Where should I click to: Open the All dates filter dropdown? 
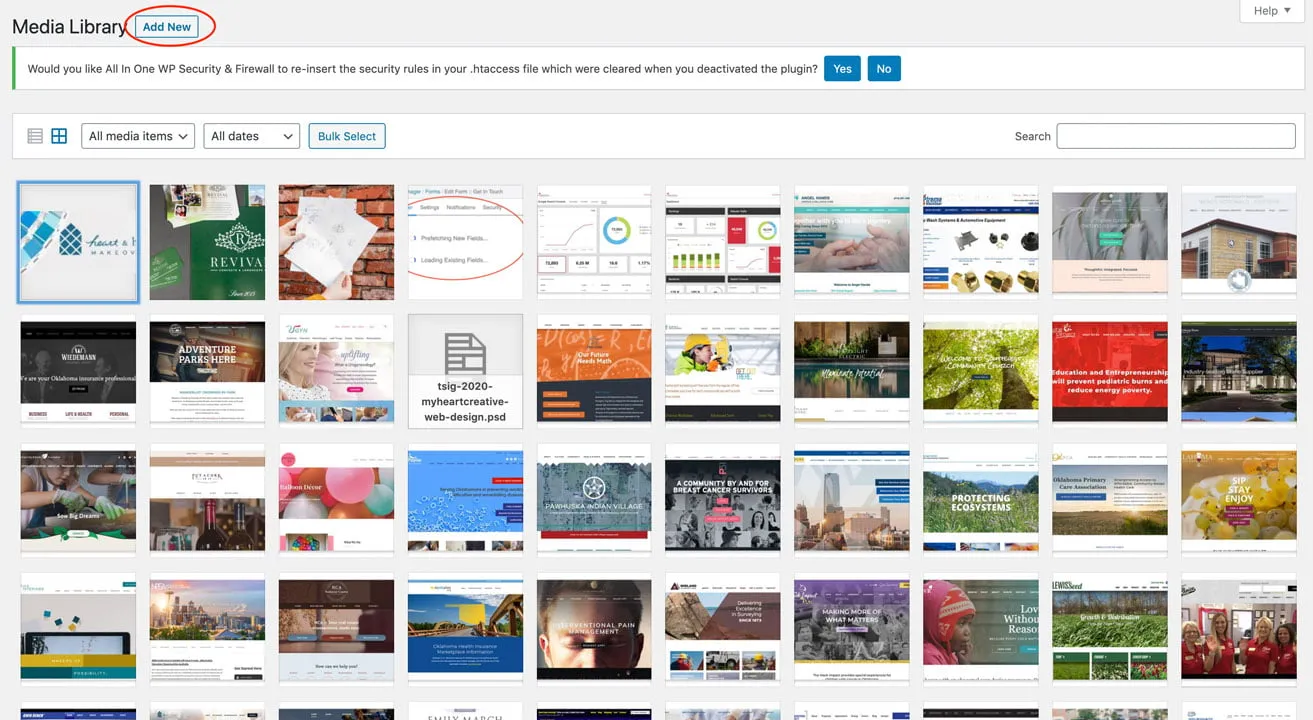click(x=252, y=136)
